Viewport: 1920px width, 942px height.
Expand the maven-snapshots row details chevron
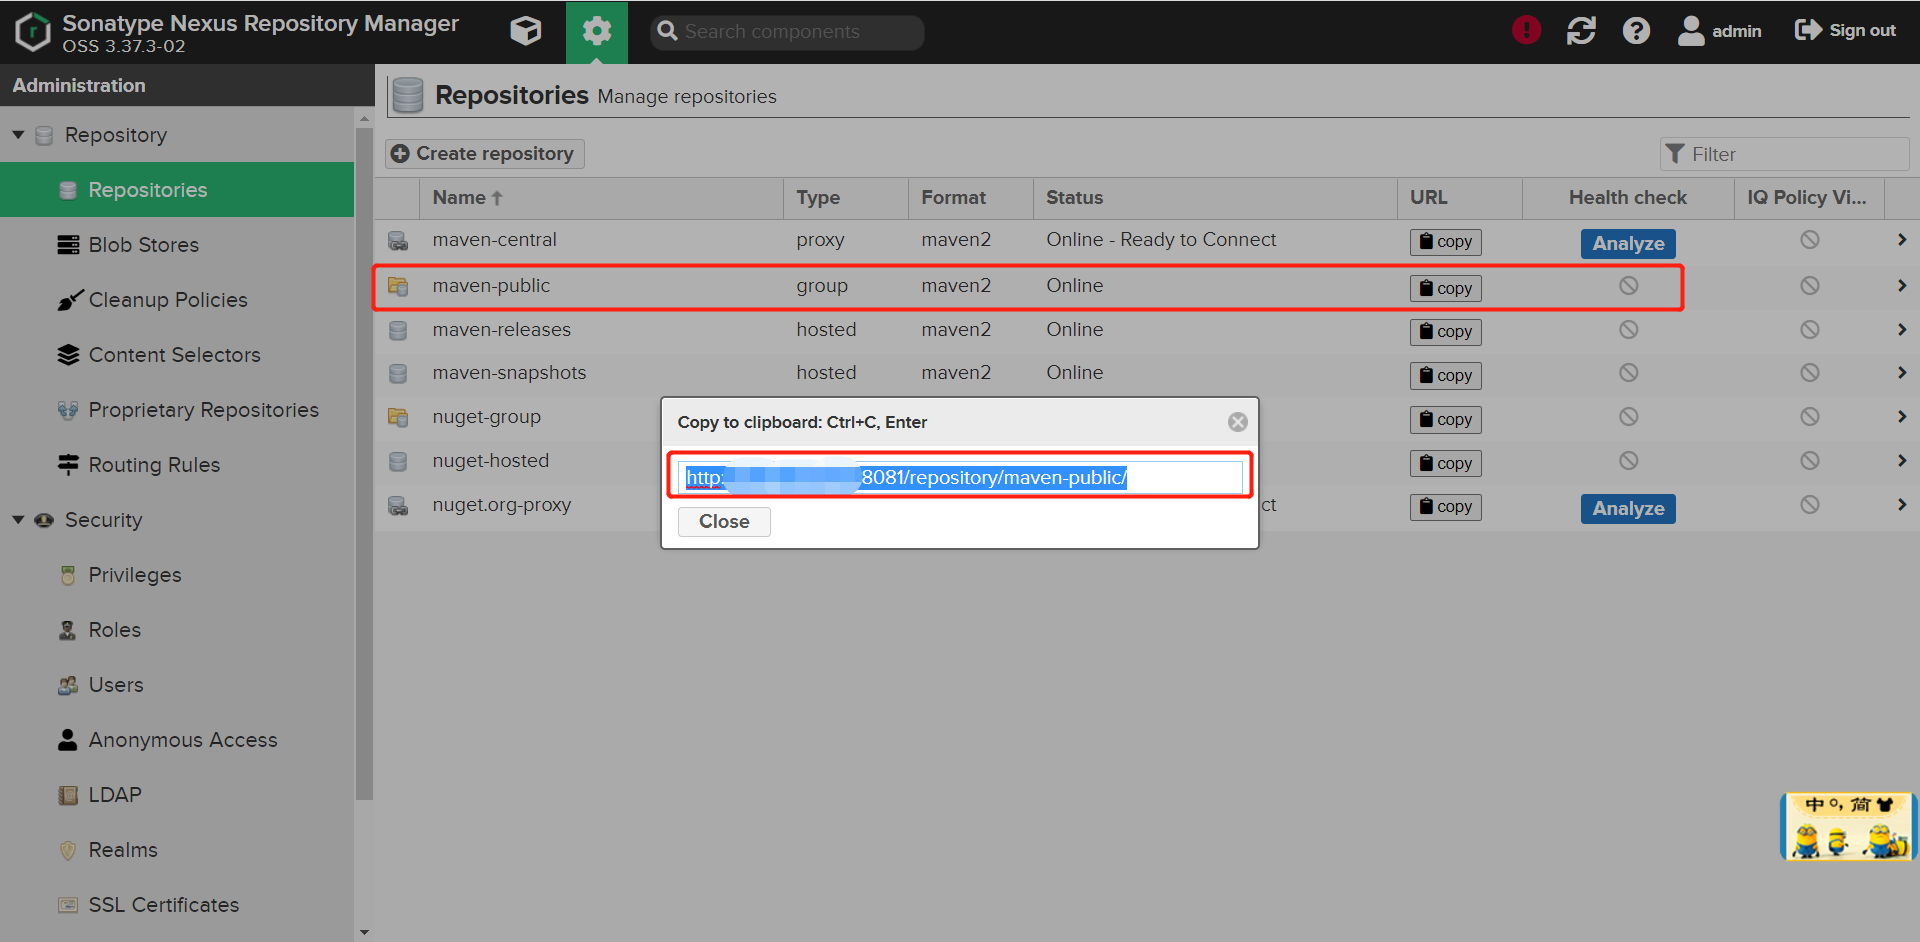tap(1902, 372)
